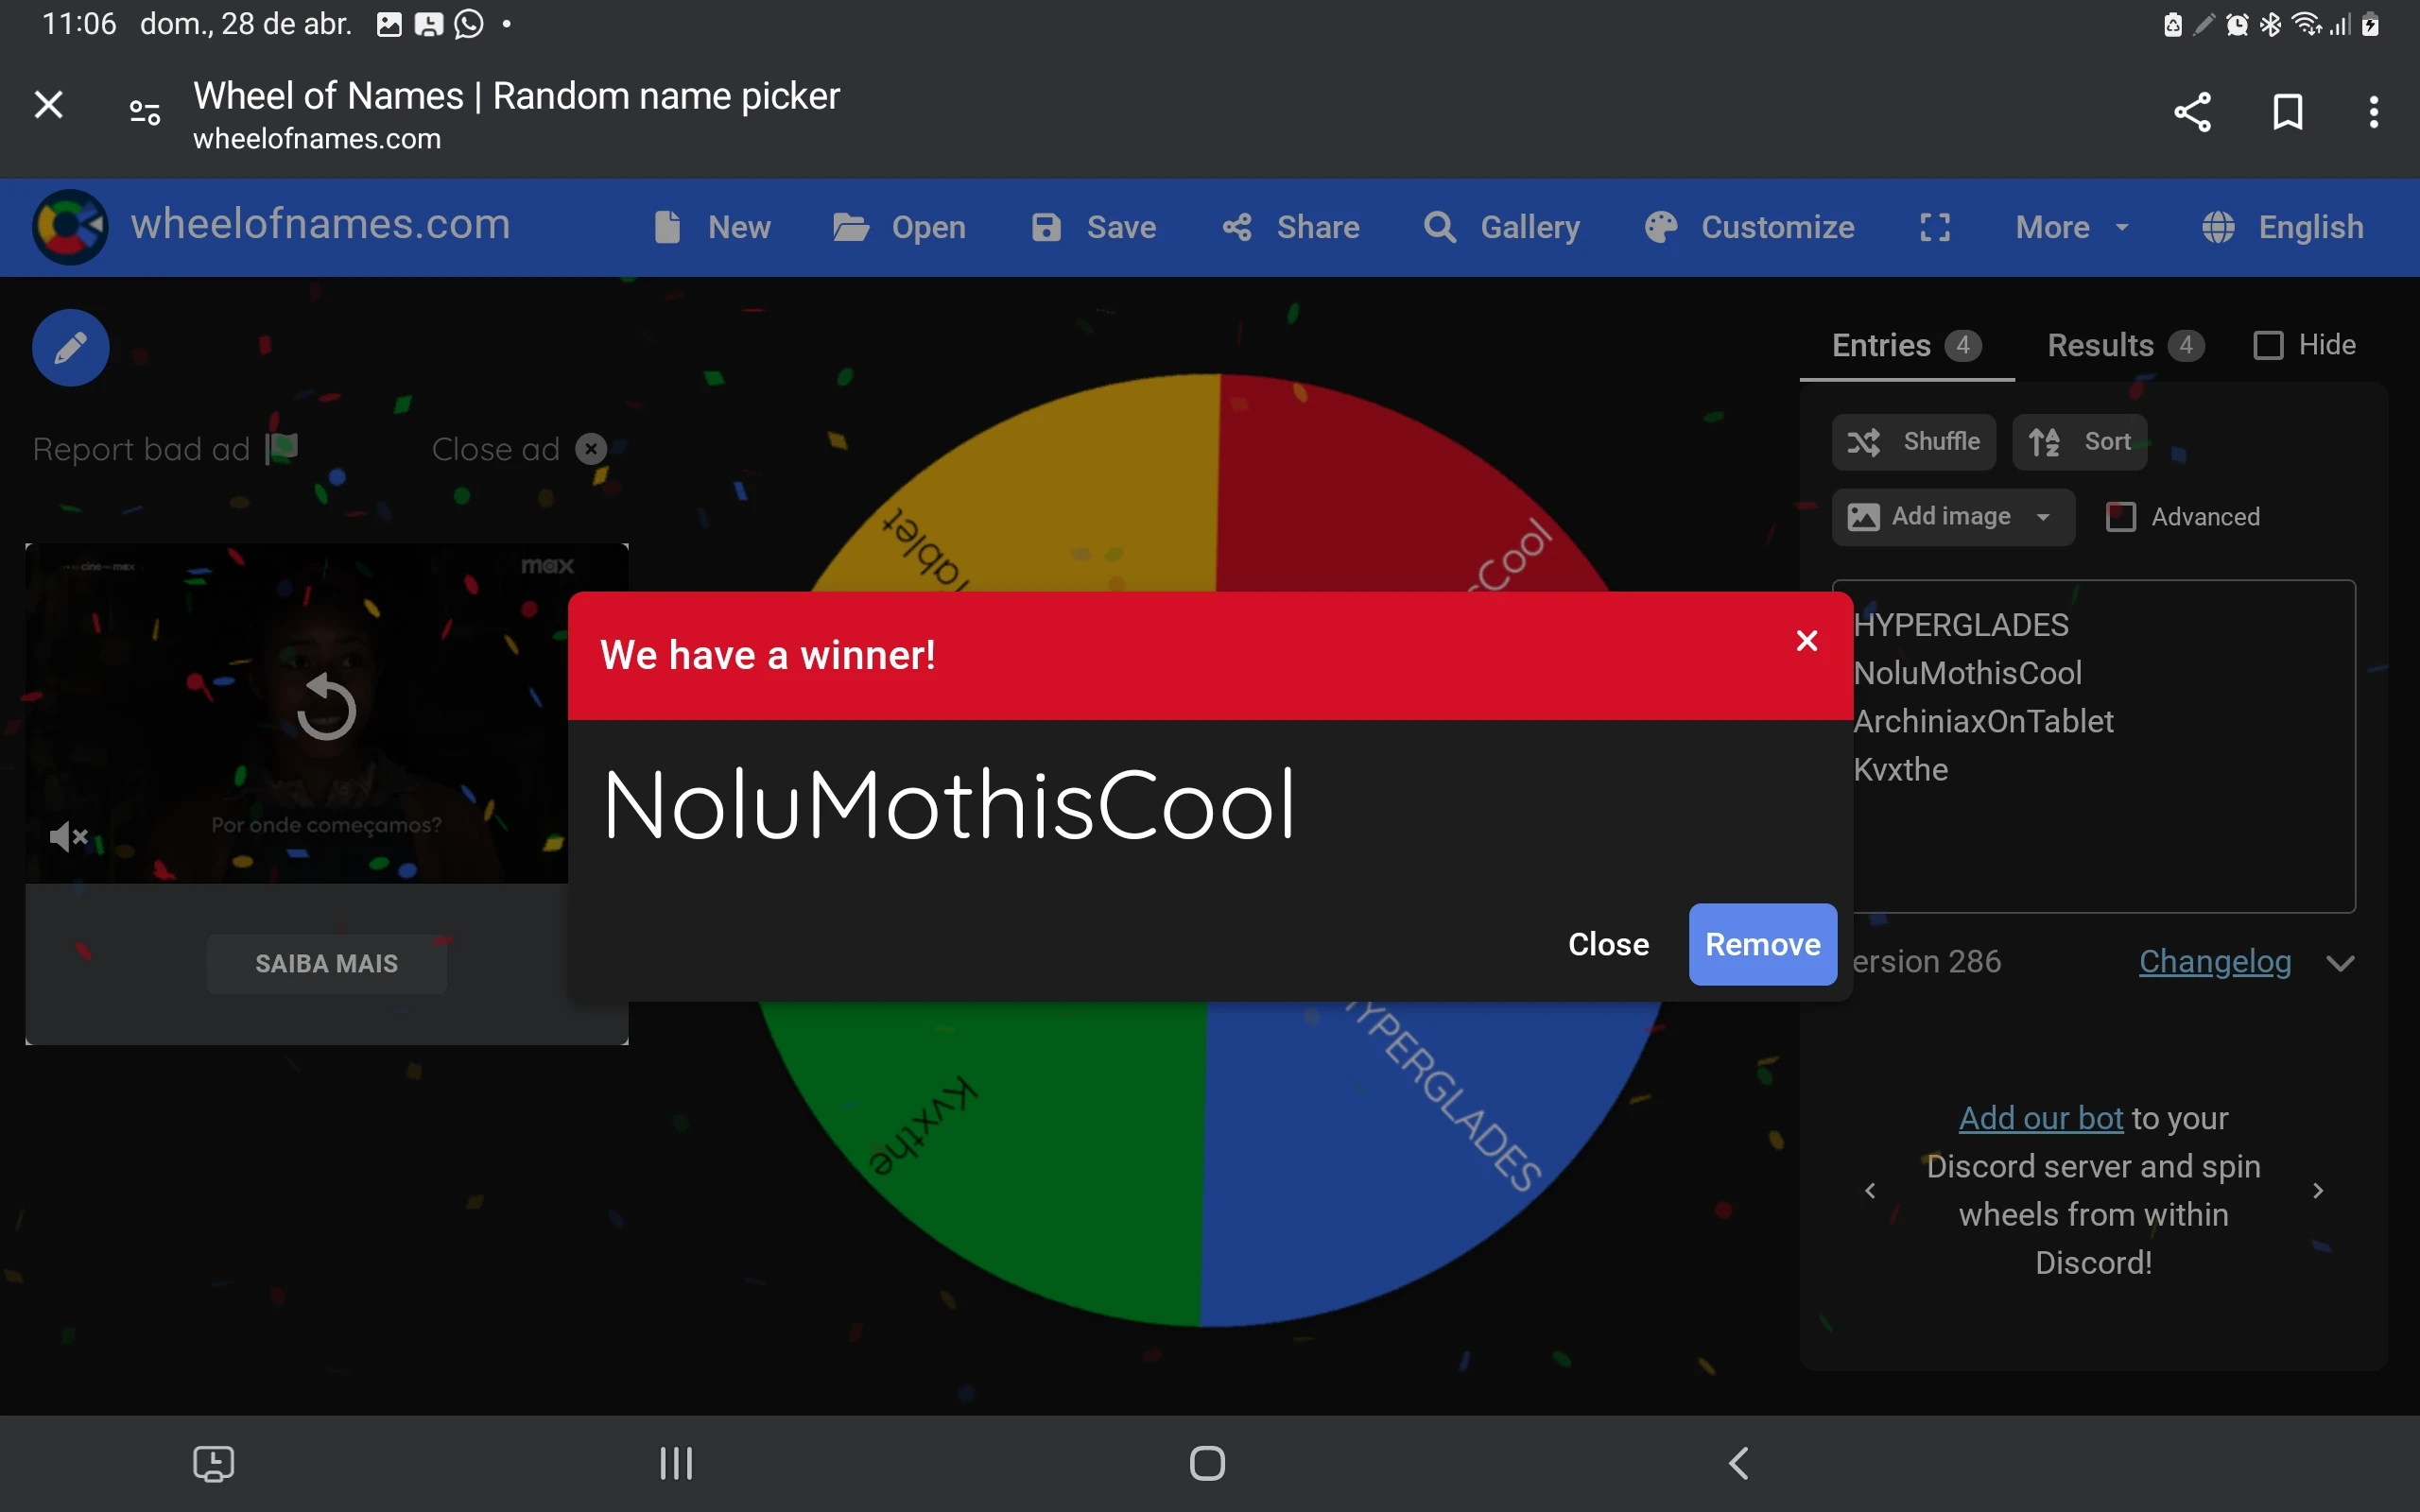Expand the version changelog chevron
Image resolution: width=2420 pixels, height=1512 pixels.
(2340, 963)
